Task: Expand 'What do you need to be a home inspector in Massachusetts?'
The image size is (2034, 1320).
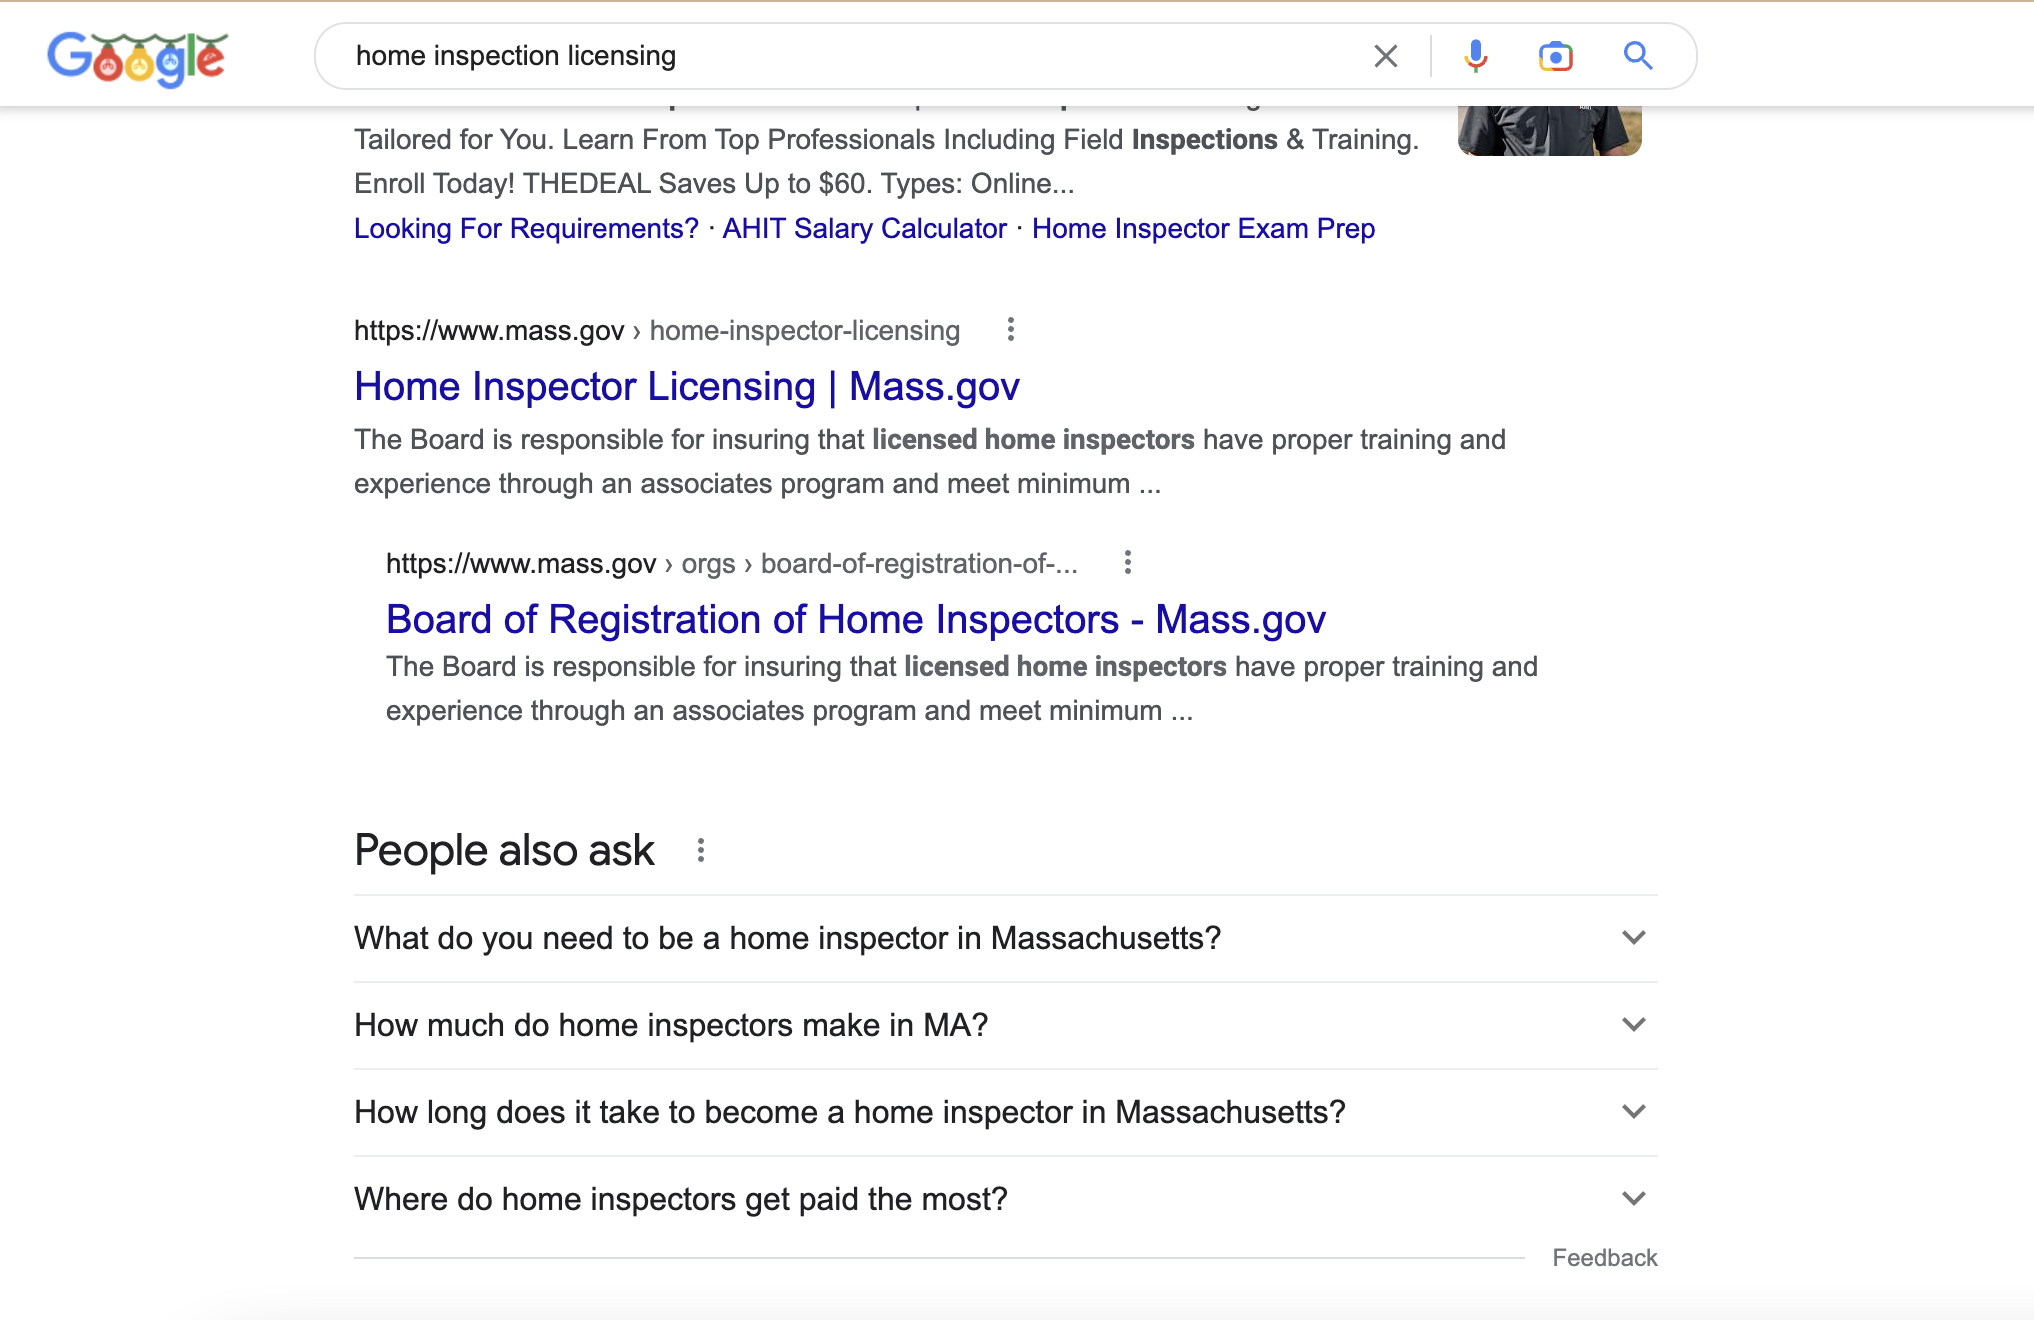Action: [x=1006, y=938]
